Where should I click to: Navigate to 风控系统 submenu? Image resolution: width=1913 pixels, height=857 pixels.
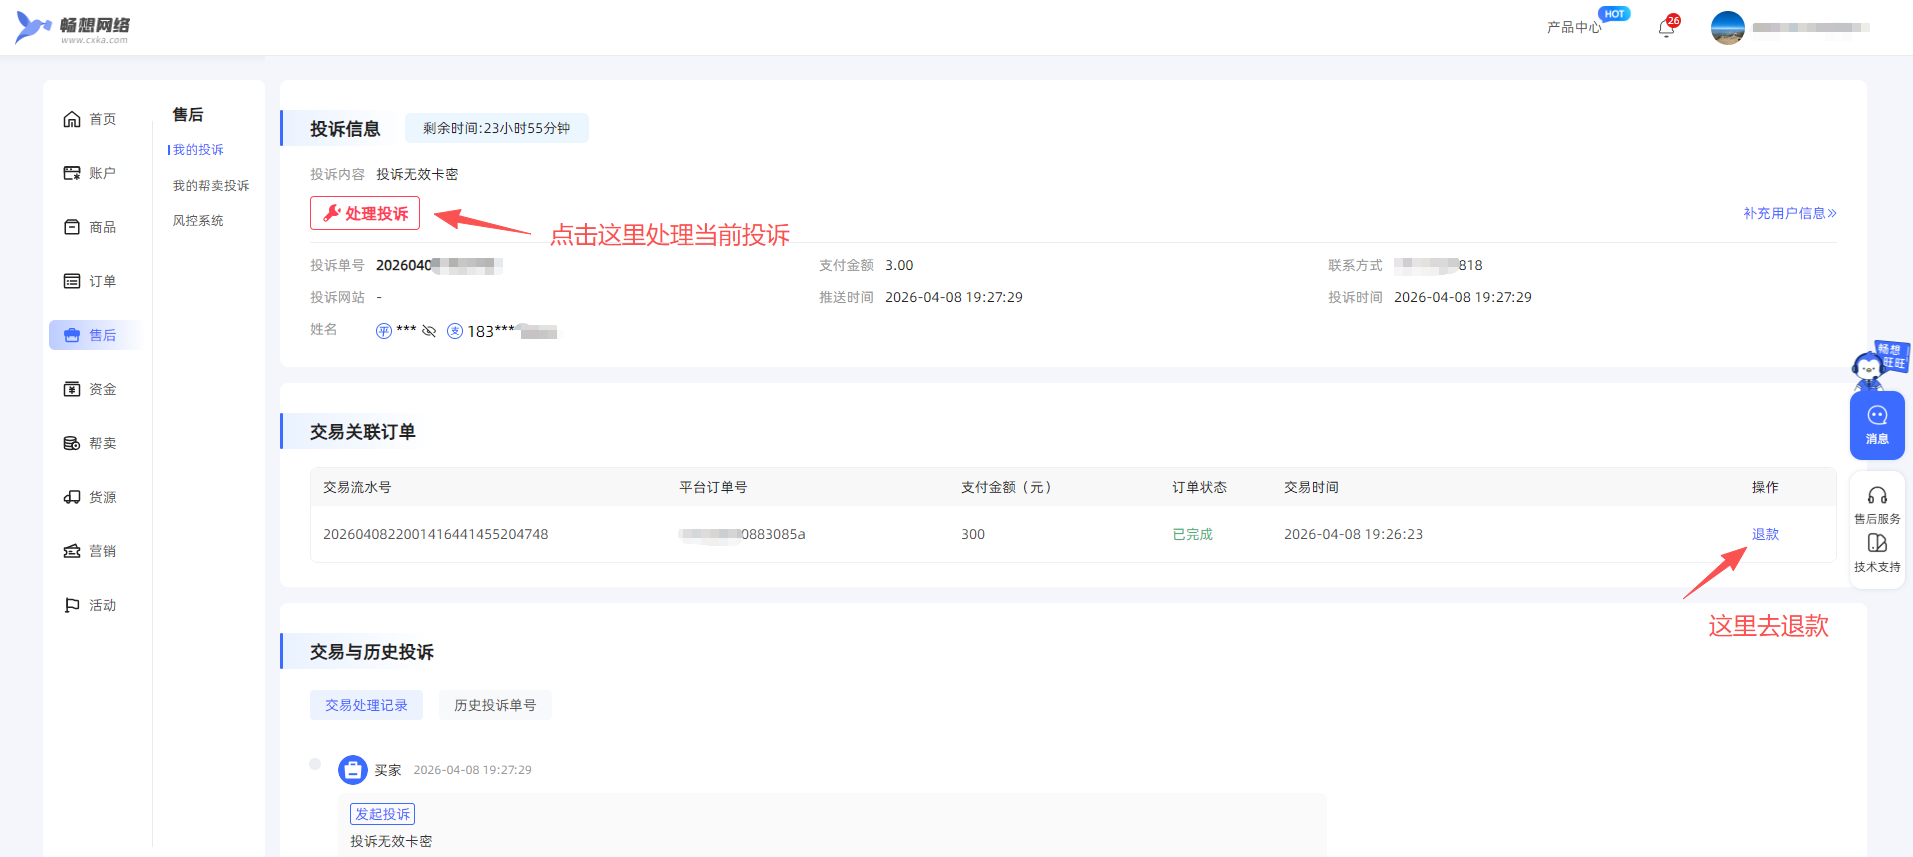tap(198, 221)
